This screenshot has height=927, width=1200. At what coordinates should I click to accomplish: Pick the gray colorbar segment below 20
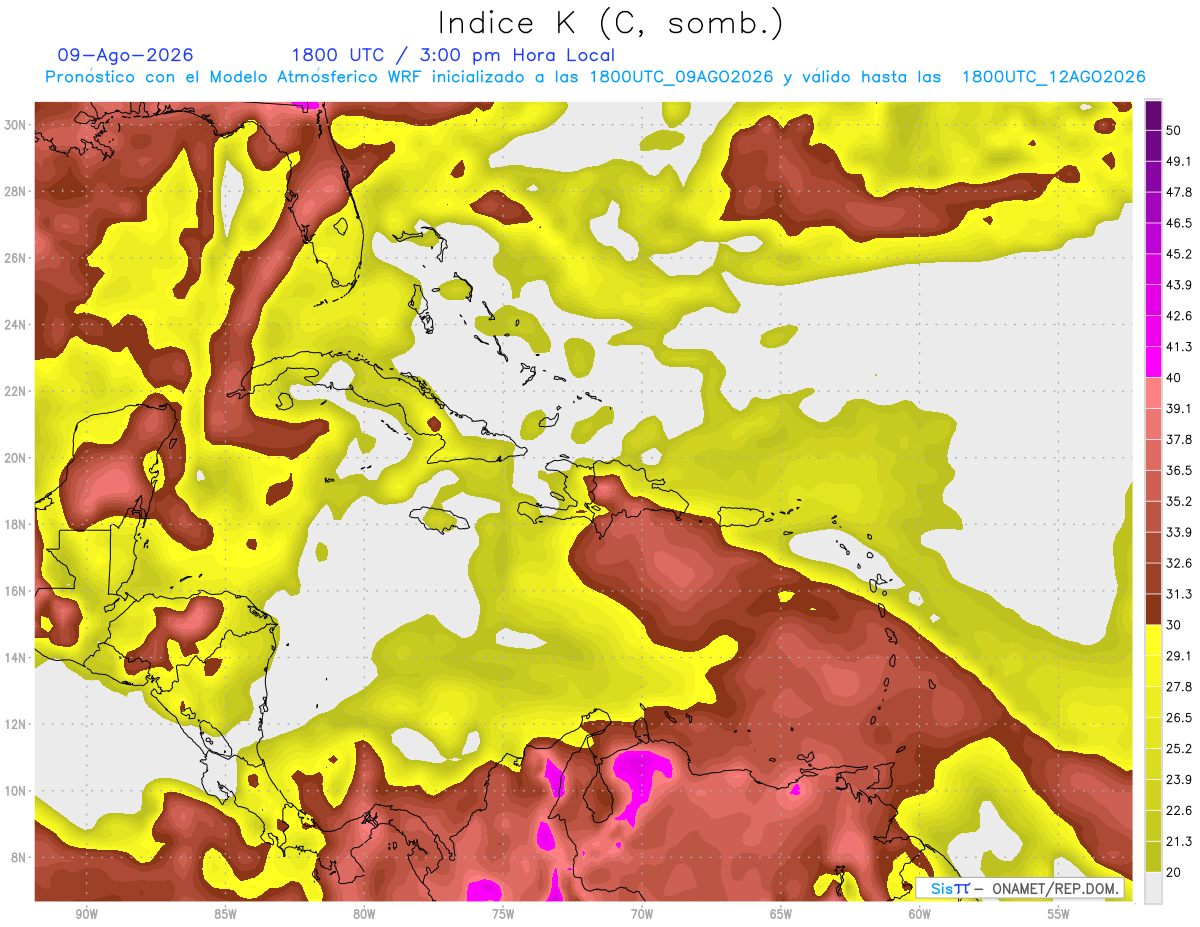[1153, 888]
